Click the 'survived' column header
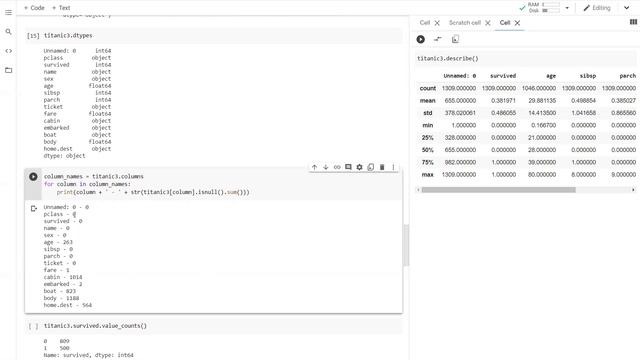Viewport: 640px width, 360px height. coord(503,76)
